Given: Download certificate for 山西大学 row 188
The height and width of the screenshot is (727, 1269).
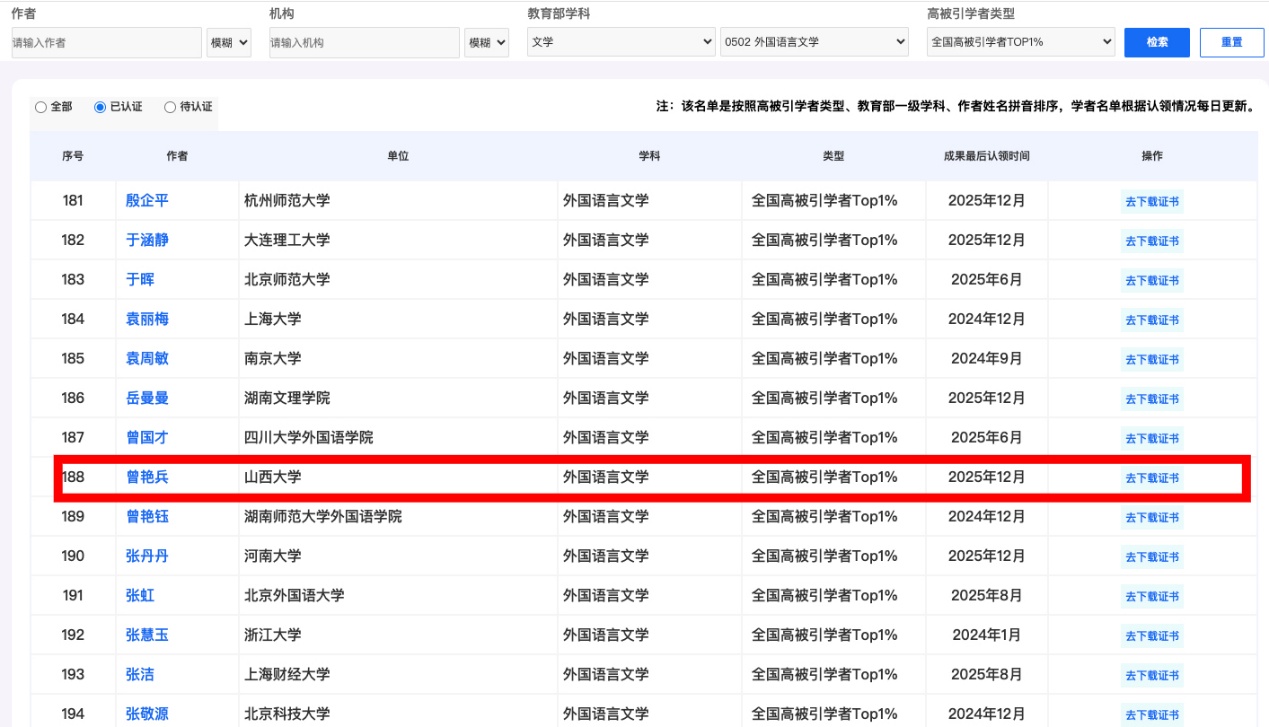Looking at the screenshot, I should click(x=1152, y=478).
